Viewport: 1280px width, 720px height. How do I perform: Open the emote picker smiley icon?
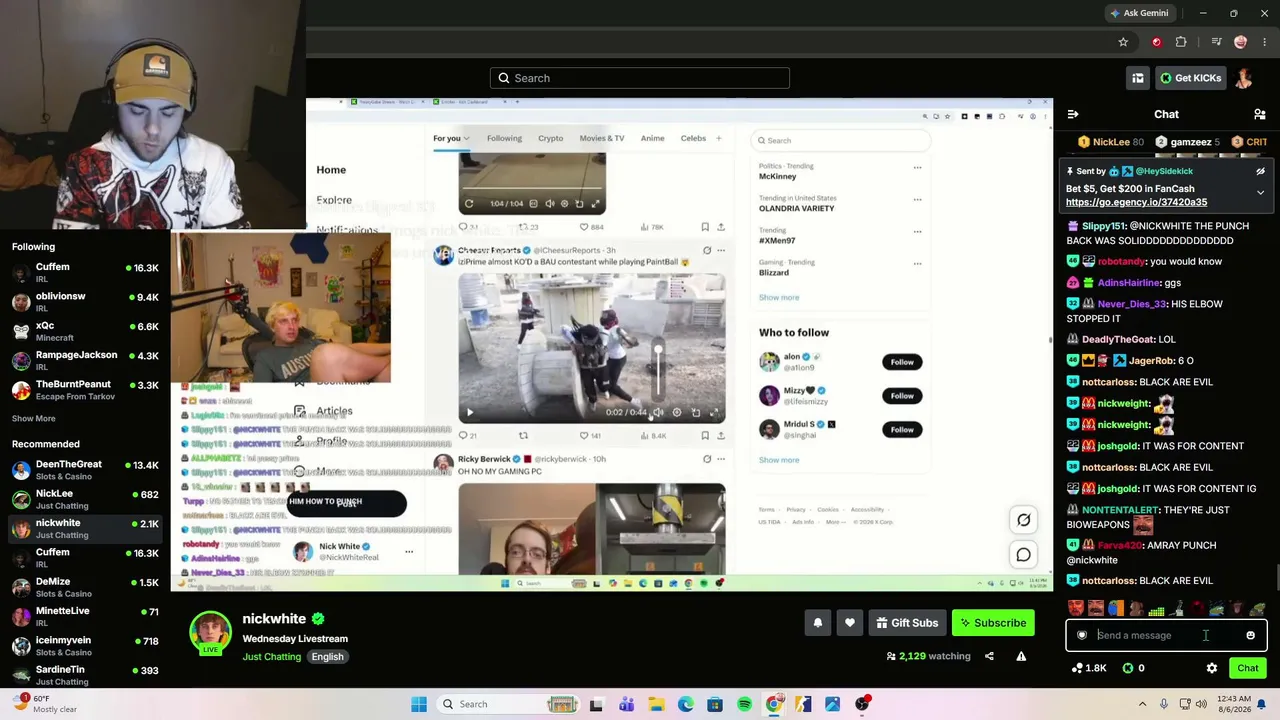(1250, 635)
